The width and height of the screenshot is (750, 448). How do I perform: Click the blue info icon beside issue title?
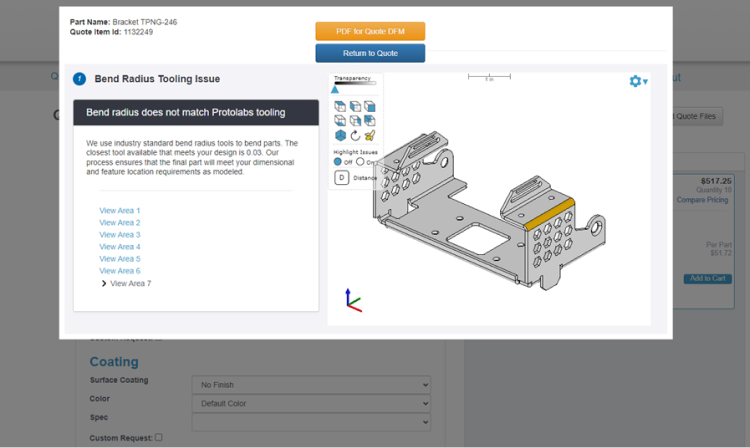[80, 79]
